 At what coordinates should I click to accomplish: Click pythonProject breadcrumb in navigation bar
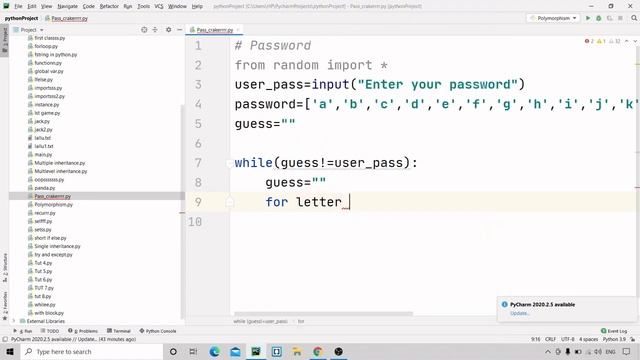21,18
